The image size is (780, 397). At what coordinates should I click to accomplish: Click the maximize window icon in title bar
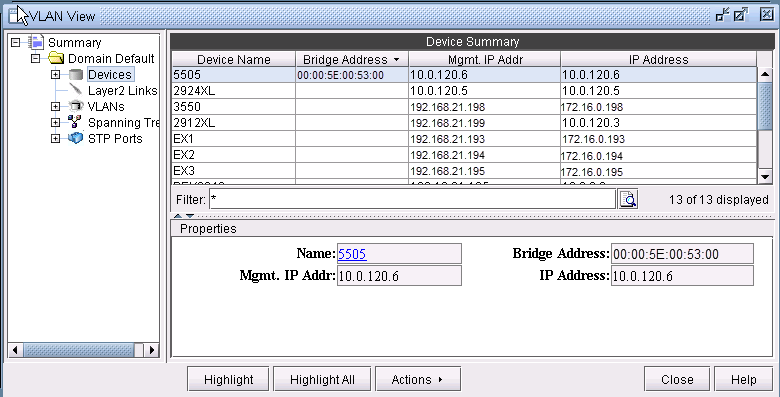(x=741, y=15)
